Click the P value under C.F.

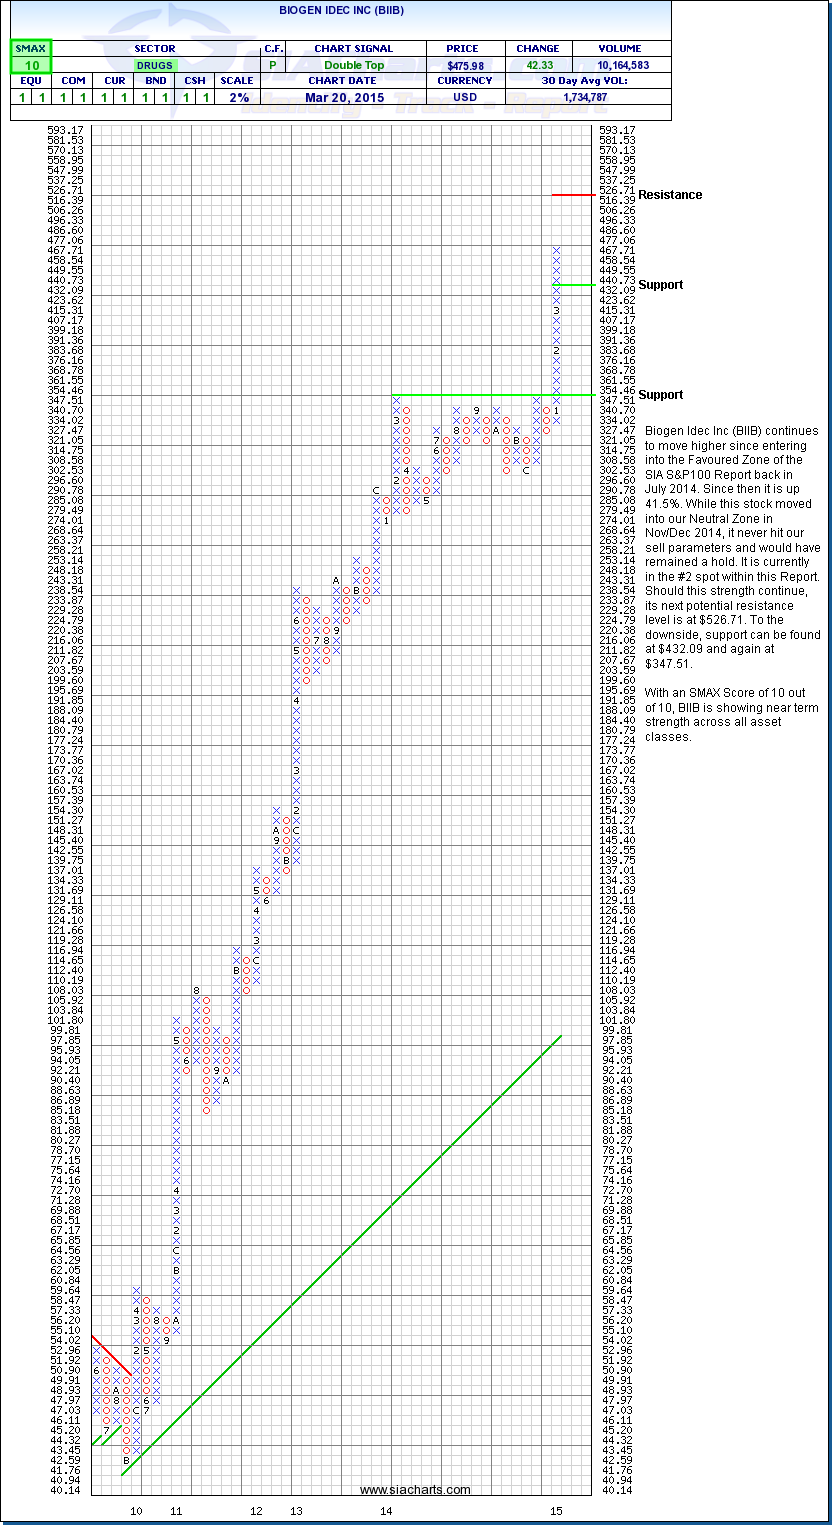pyautogui.click(x=272, y=65)
